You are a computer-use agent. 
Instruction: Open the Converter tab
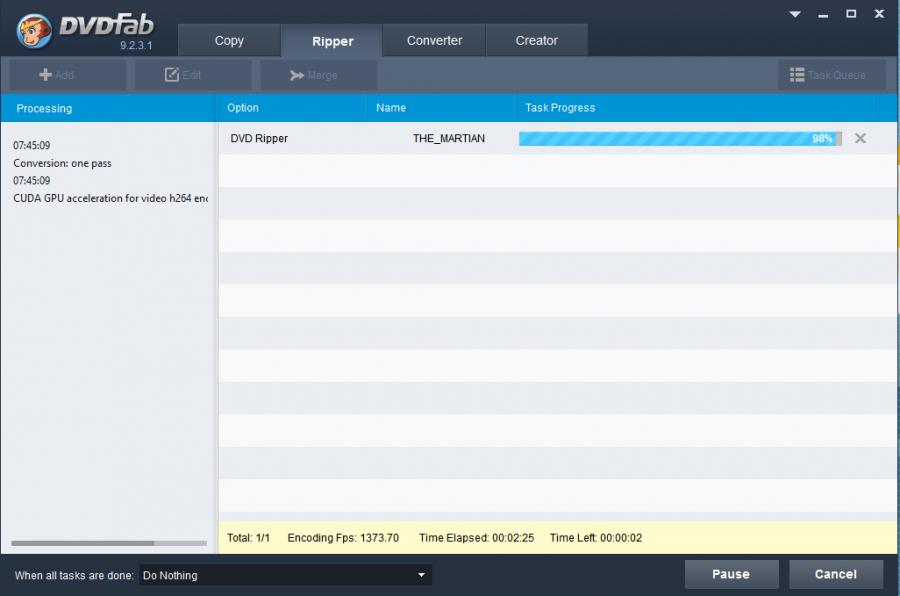tap(434, 40)
